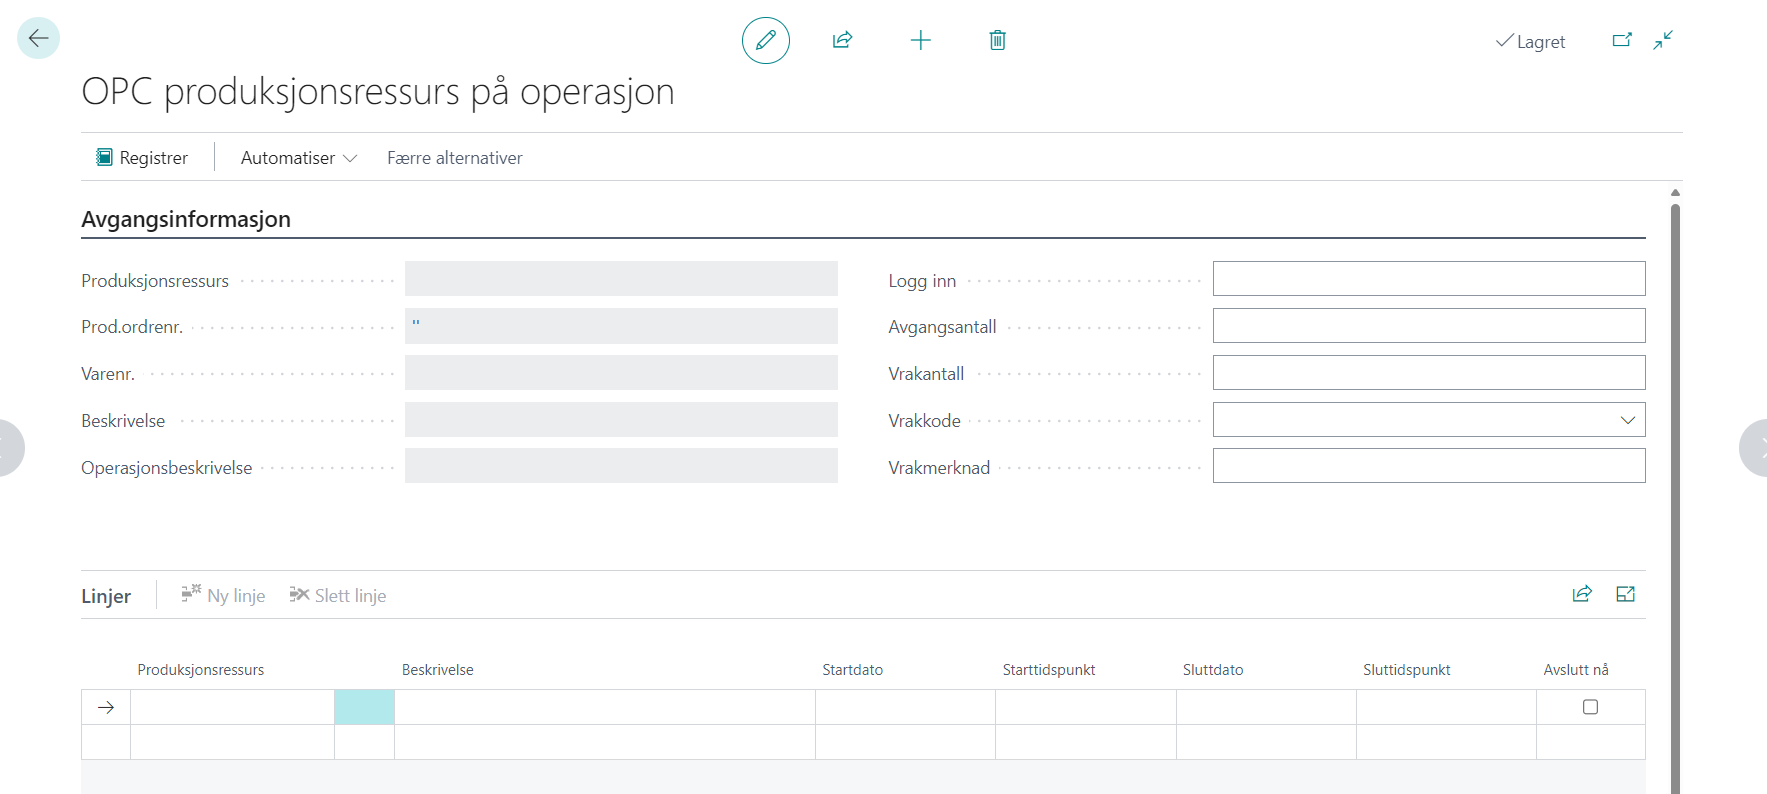The width and height of the screenshot is (1767, 794).
Task: Click the trash delete icon
Action: coord(997,40)
